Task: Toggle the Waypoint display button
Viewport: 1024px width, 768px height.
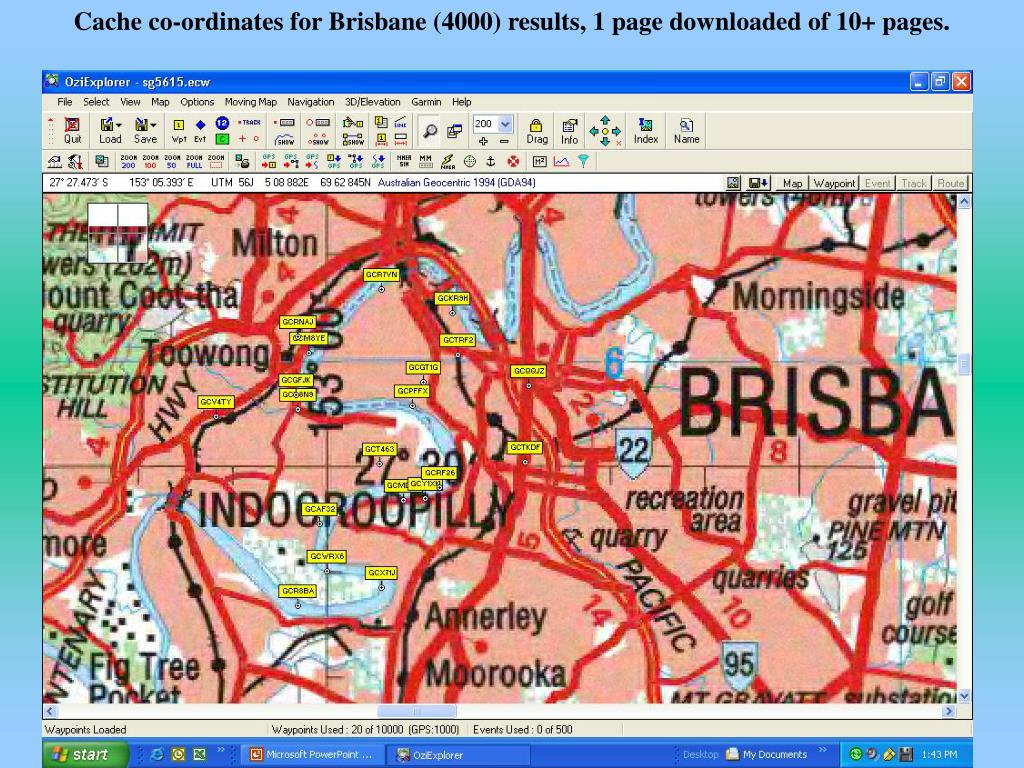Action: tap(834, 184)
